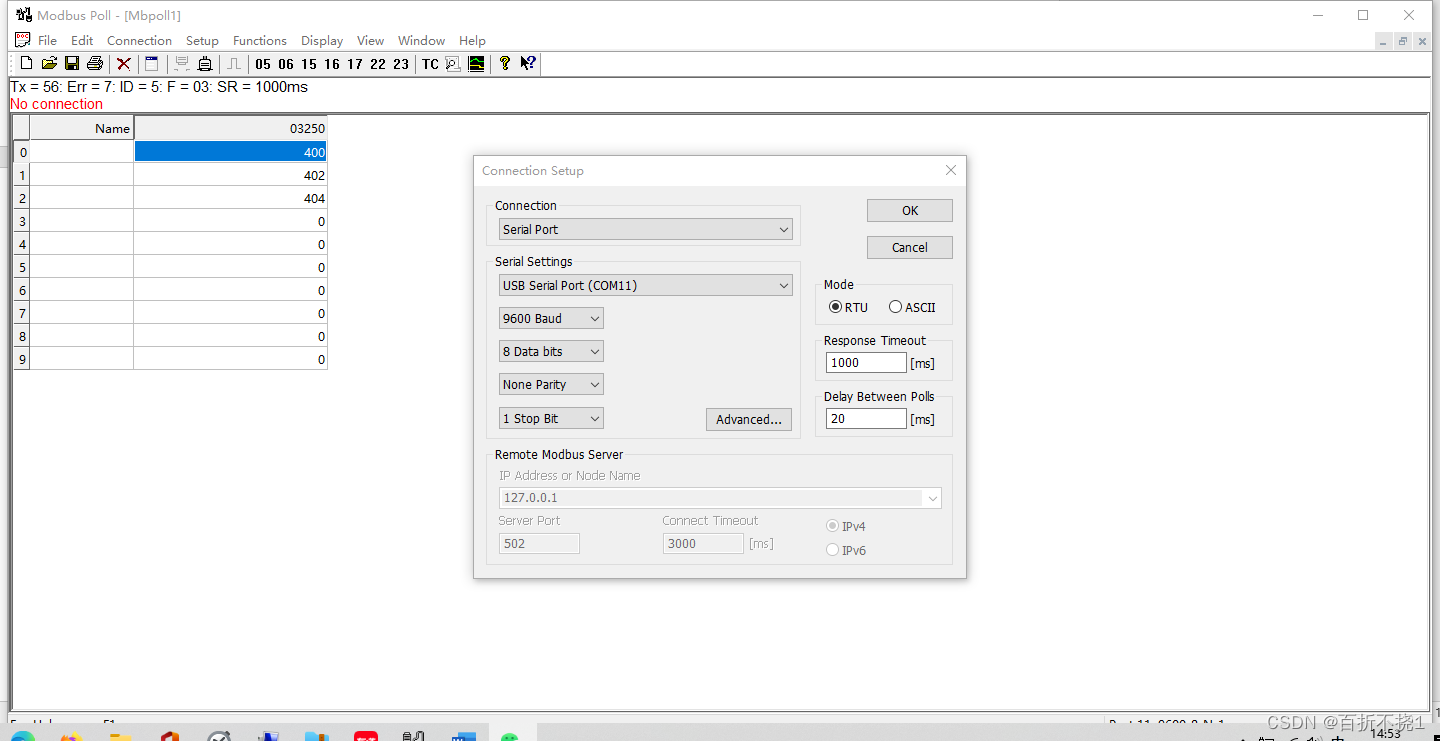Viewport: 1440px width, 741px height.
Task: Click the grayed Connect toolbar icon
Action: [182, 63]
